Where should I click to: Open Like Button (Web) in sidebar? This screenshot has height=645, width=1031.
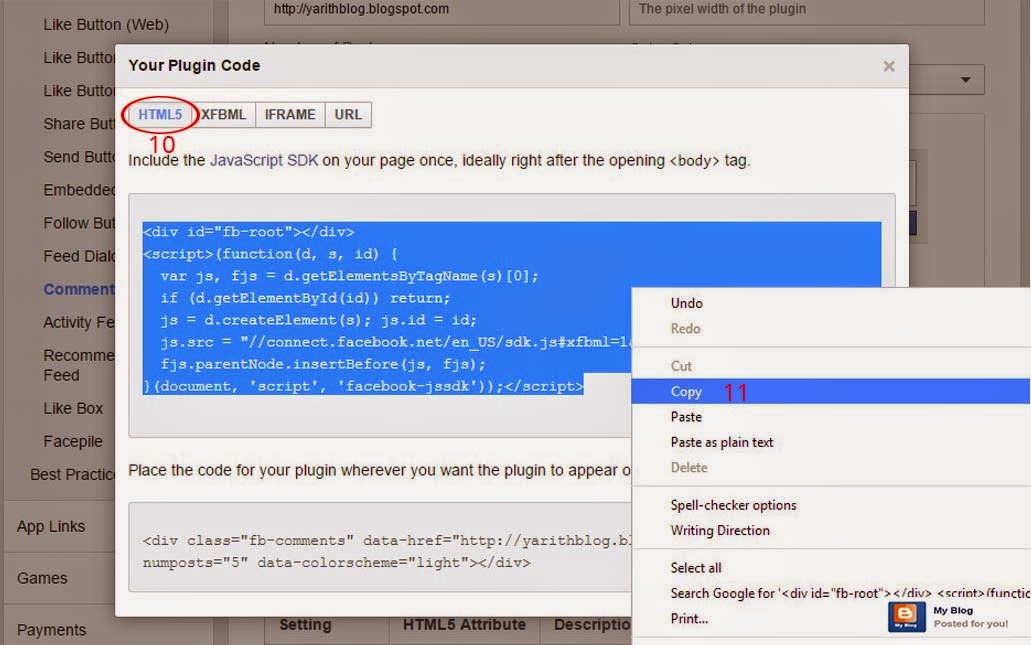(x=106, y=25)
